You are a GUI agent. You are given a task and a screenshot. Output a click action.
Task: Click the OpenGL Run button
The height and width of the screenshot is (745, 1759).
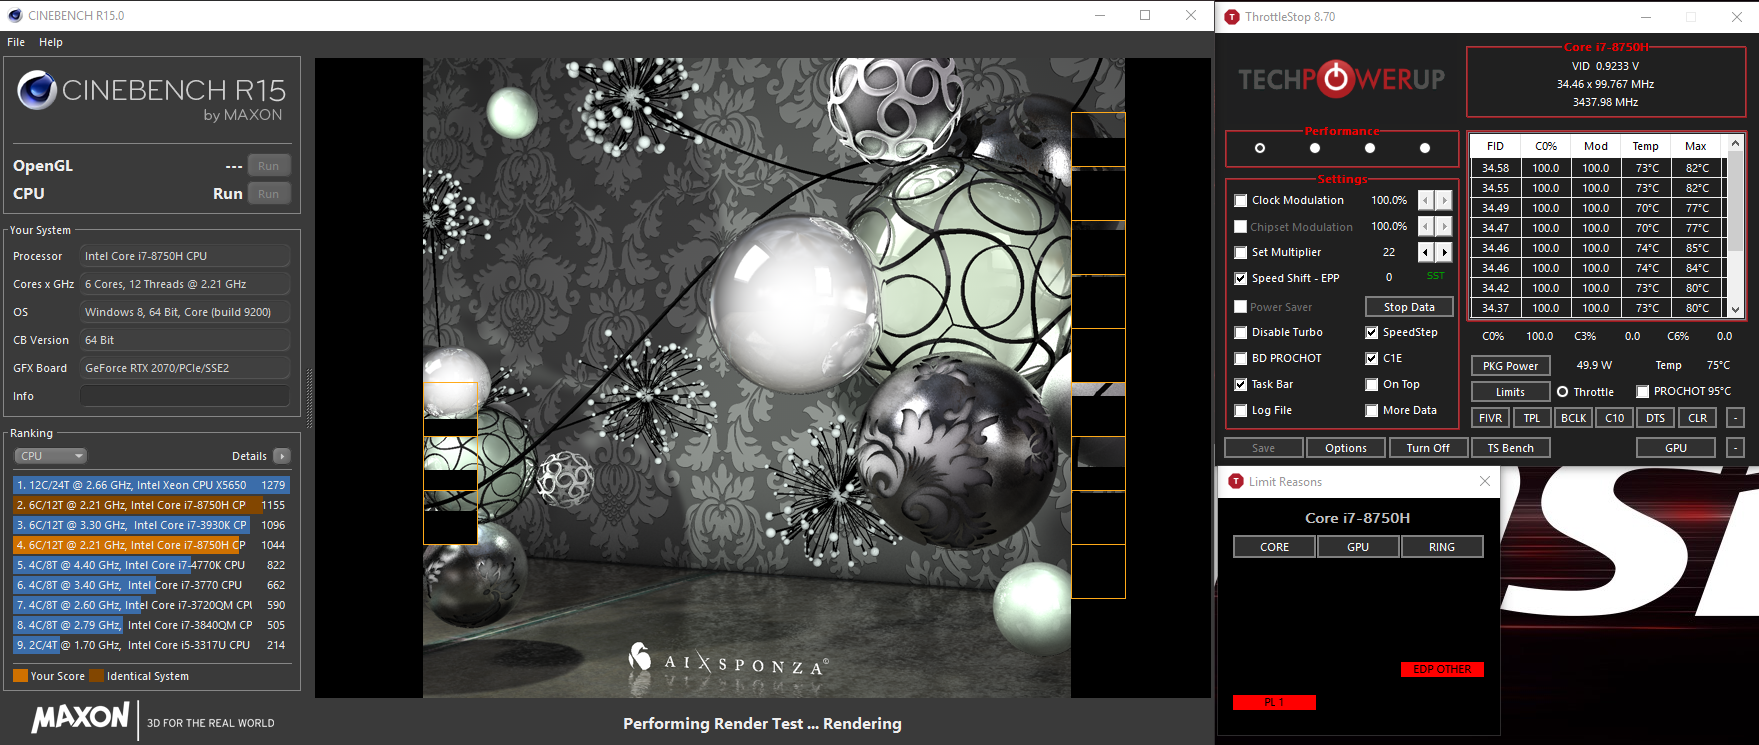(x=269, y=166)
